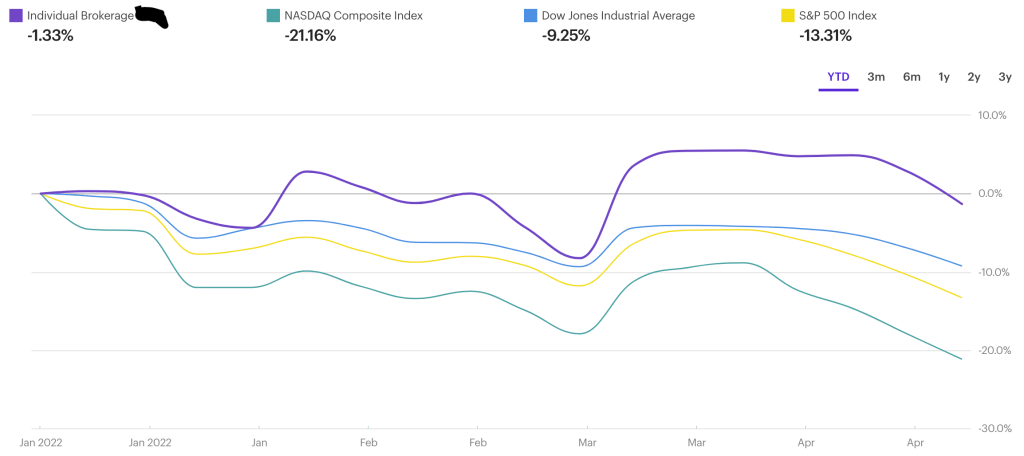Select the YTD time range tab
This screenshot has width=1024, height=456.
point(838,77)
